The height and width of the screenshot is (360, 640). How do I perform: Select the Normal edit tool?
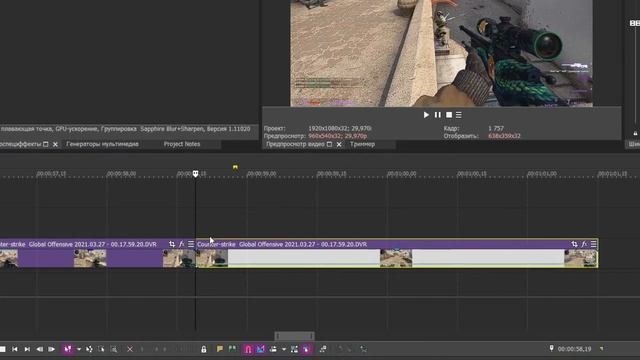pos(68,349)
